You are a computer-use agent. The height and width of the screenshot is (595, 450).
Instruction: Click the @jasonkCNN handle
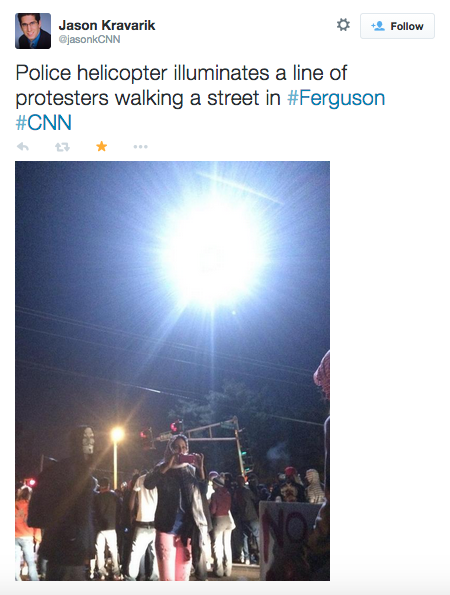click(90, 39)
